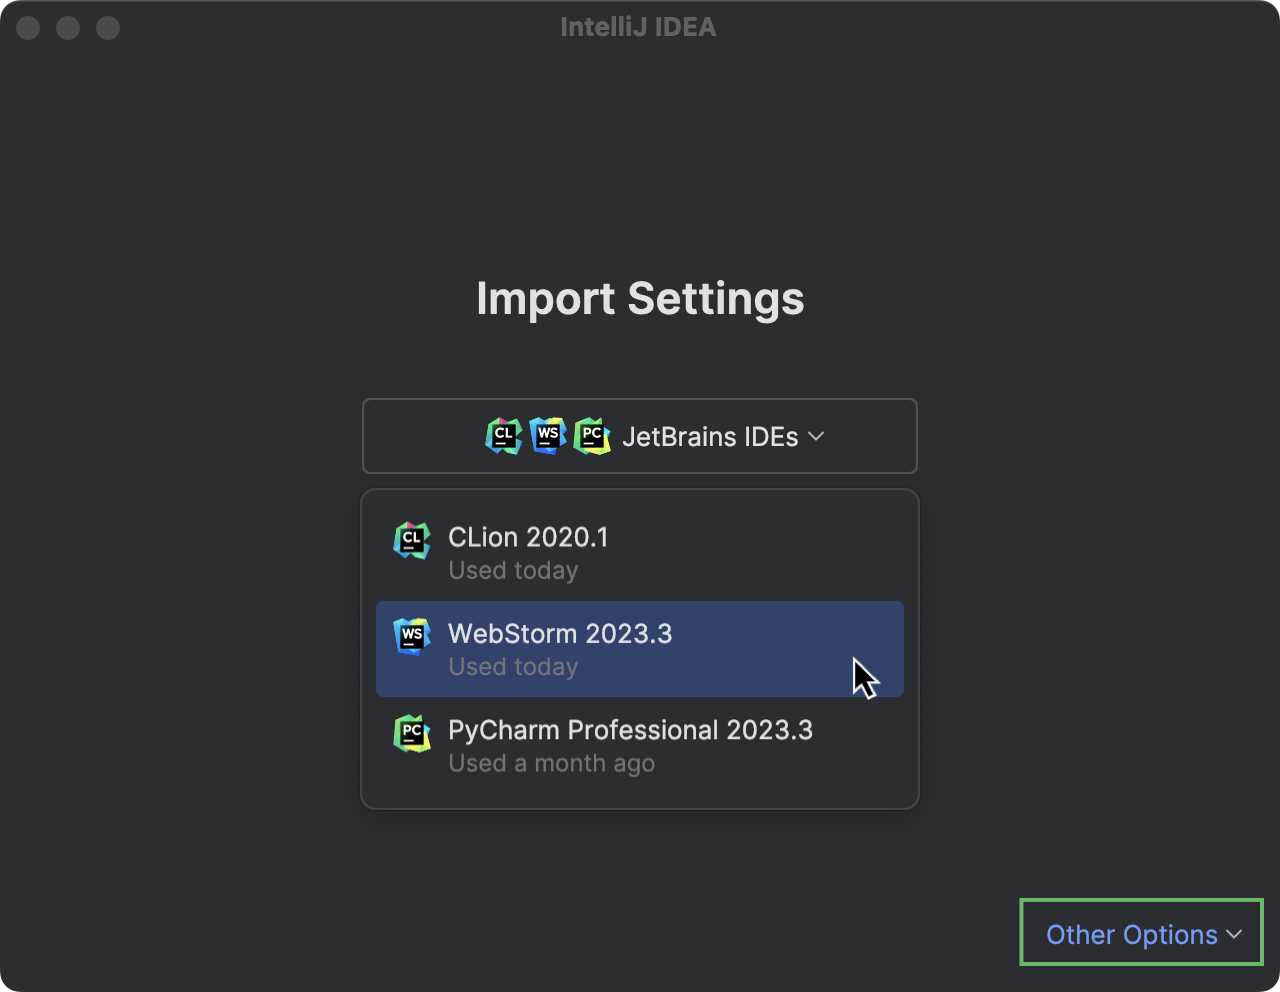Click the highlighted WebStorm row
This screenshot has width=1280, height=992.
[640, 649]
